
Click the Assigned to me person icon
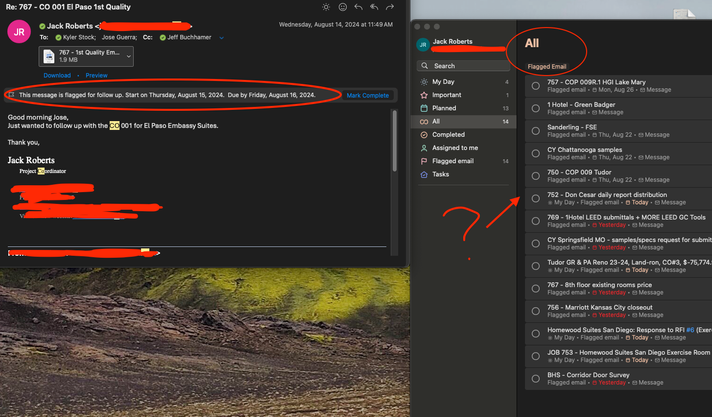tap(424, 148)
